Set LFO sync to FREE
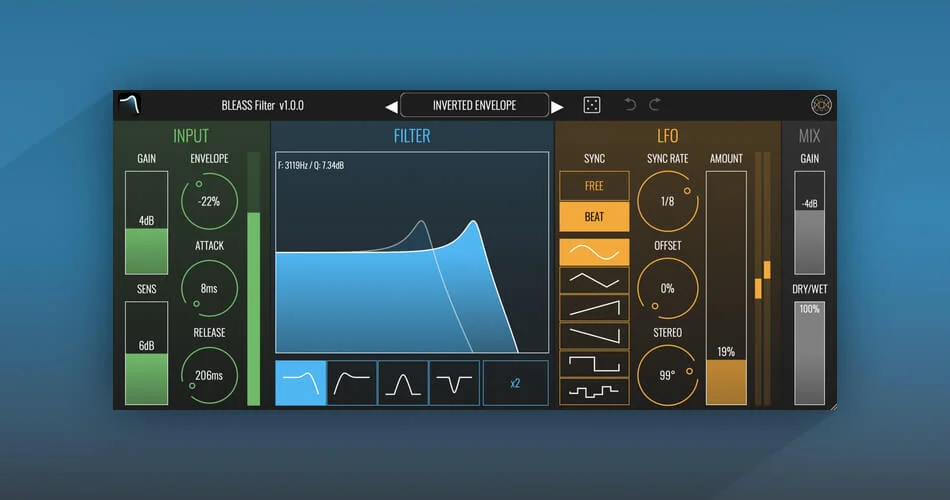Viewport: 950px width, 500px height. [x=594, y=186]
